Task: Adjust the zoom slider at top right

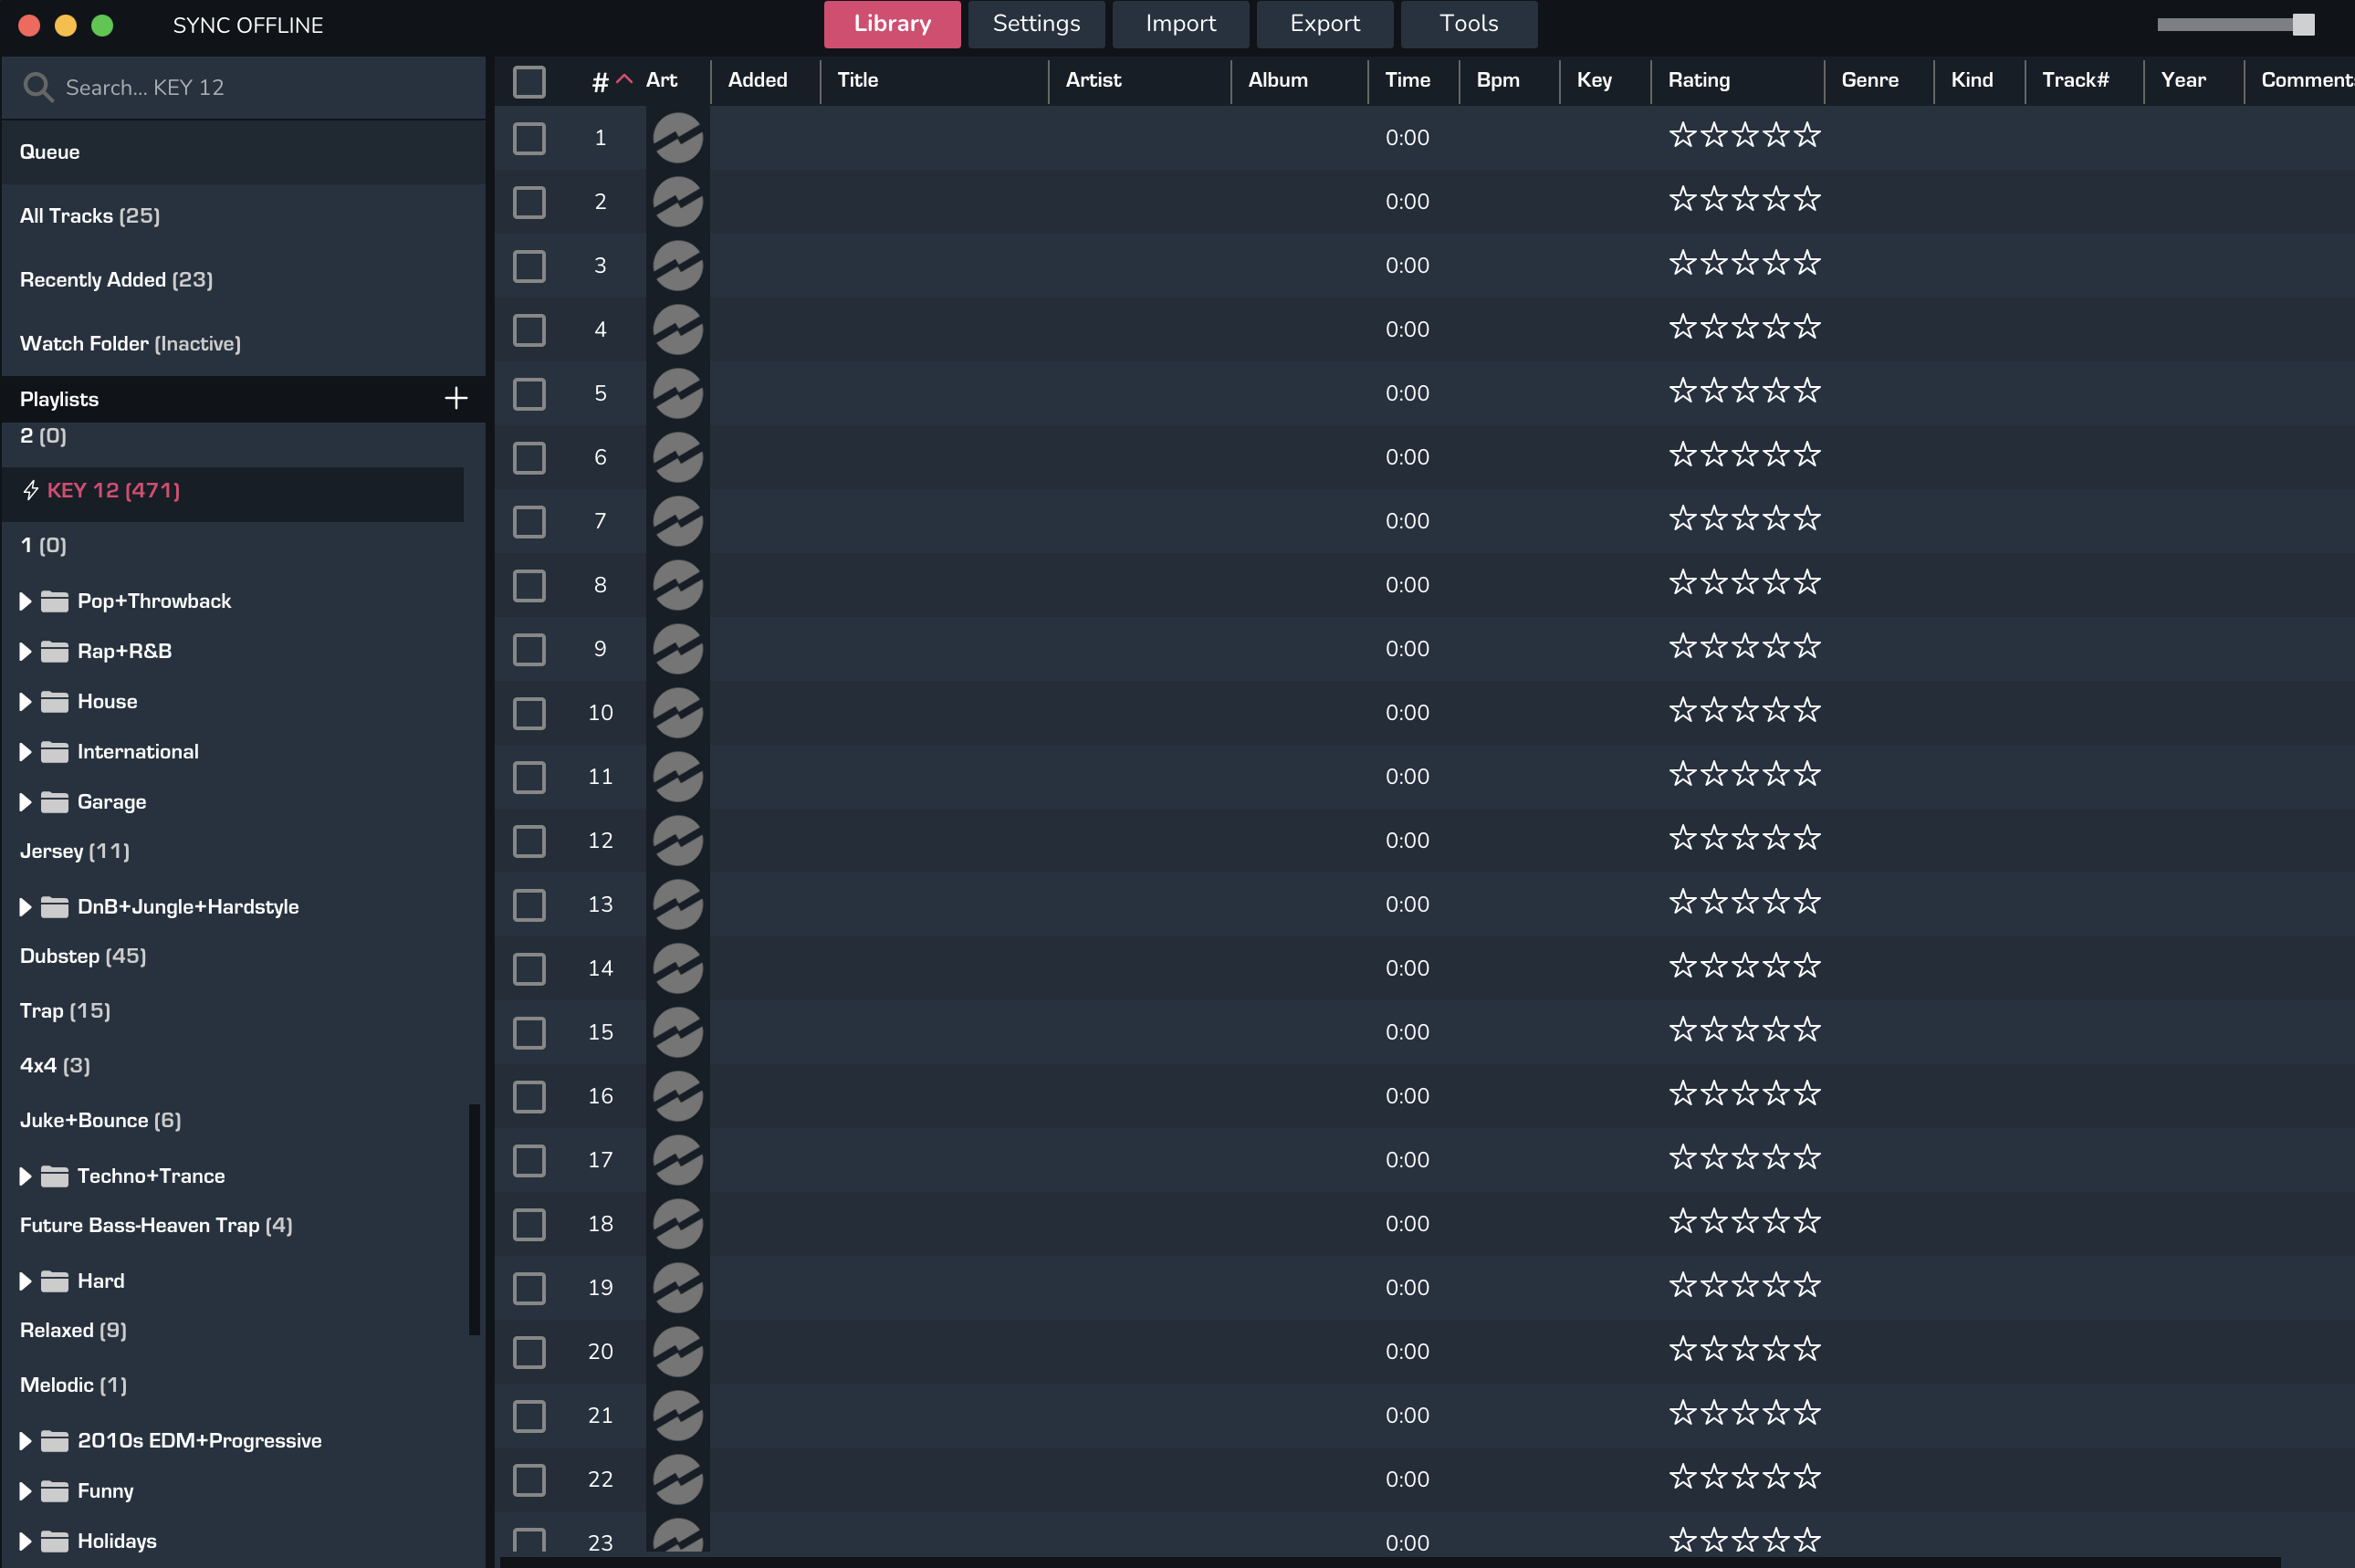Action: pyautogui.click(x=2303, y=25)
